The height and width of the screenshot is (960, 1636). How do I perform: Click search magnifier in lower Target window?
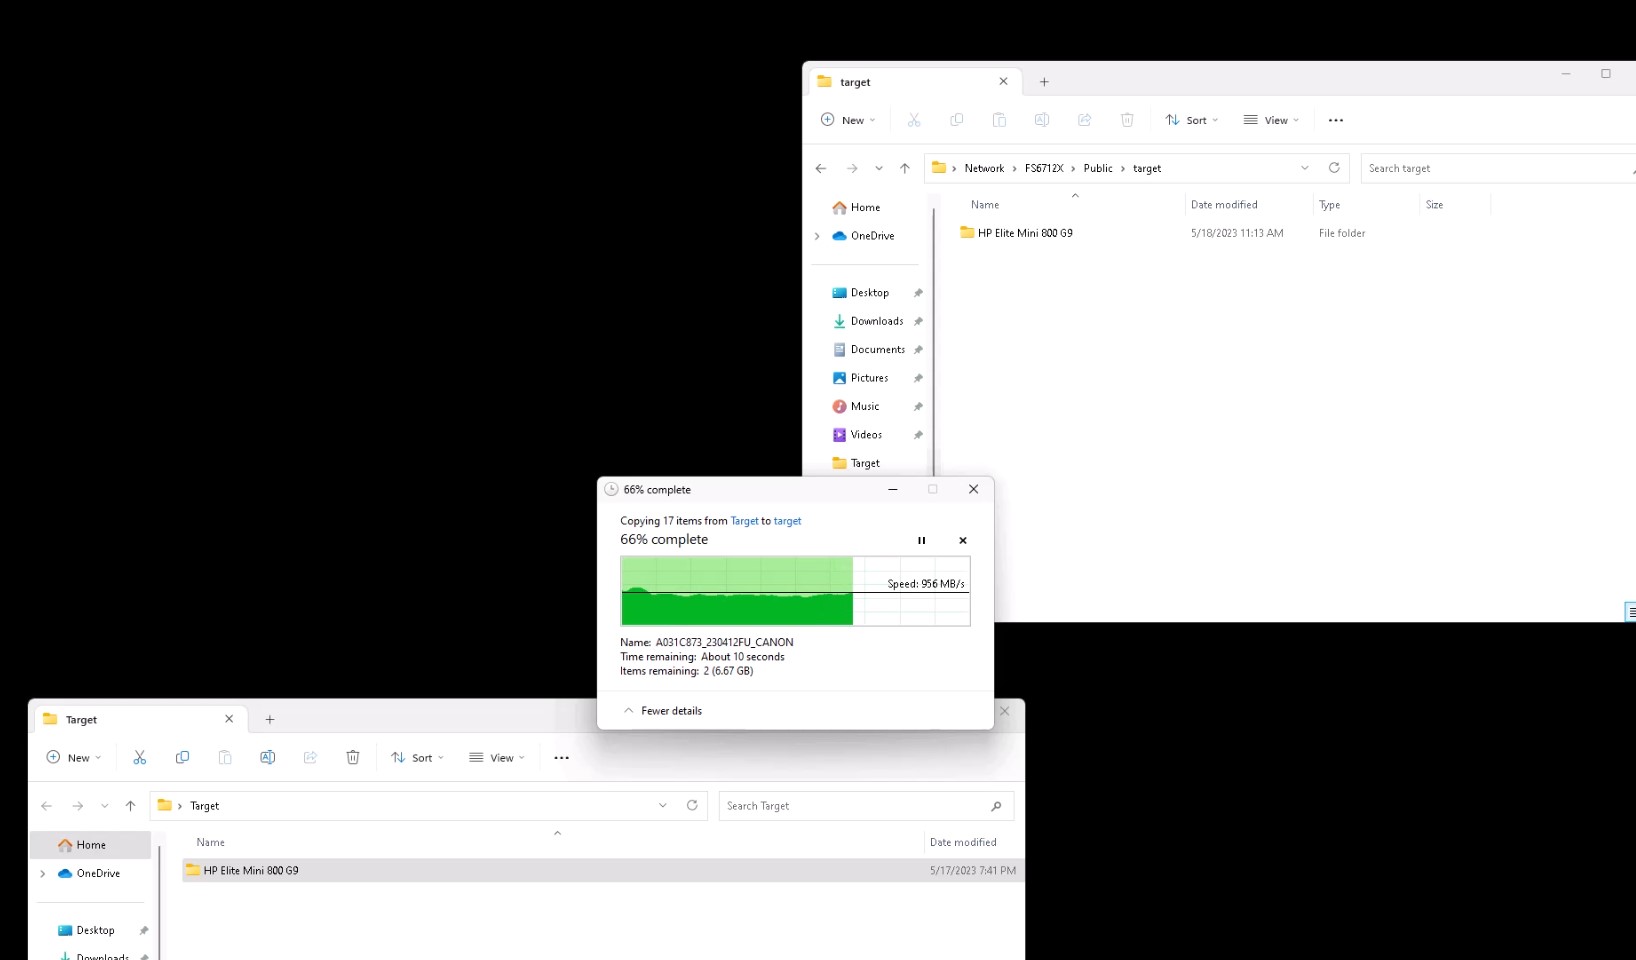pyautogui.click(x=996, y=806)
